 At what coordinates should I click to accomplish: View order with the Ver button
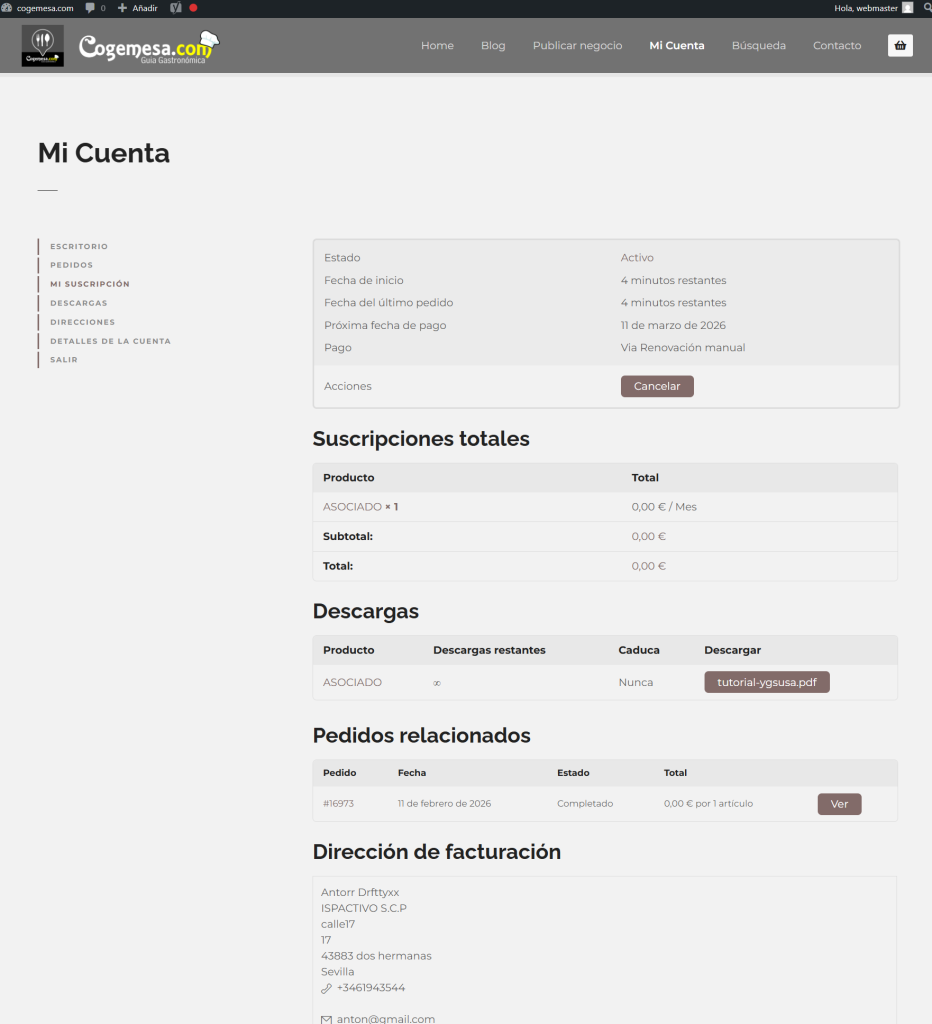(839, 804)
